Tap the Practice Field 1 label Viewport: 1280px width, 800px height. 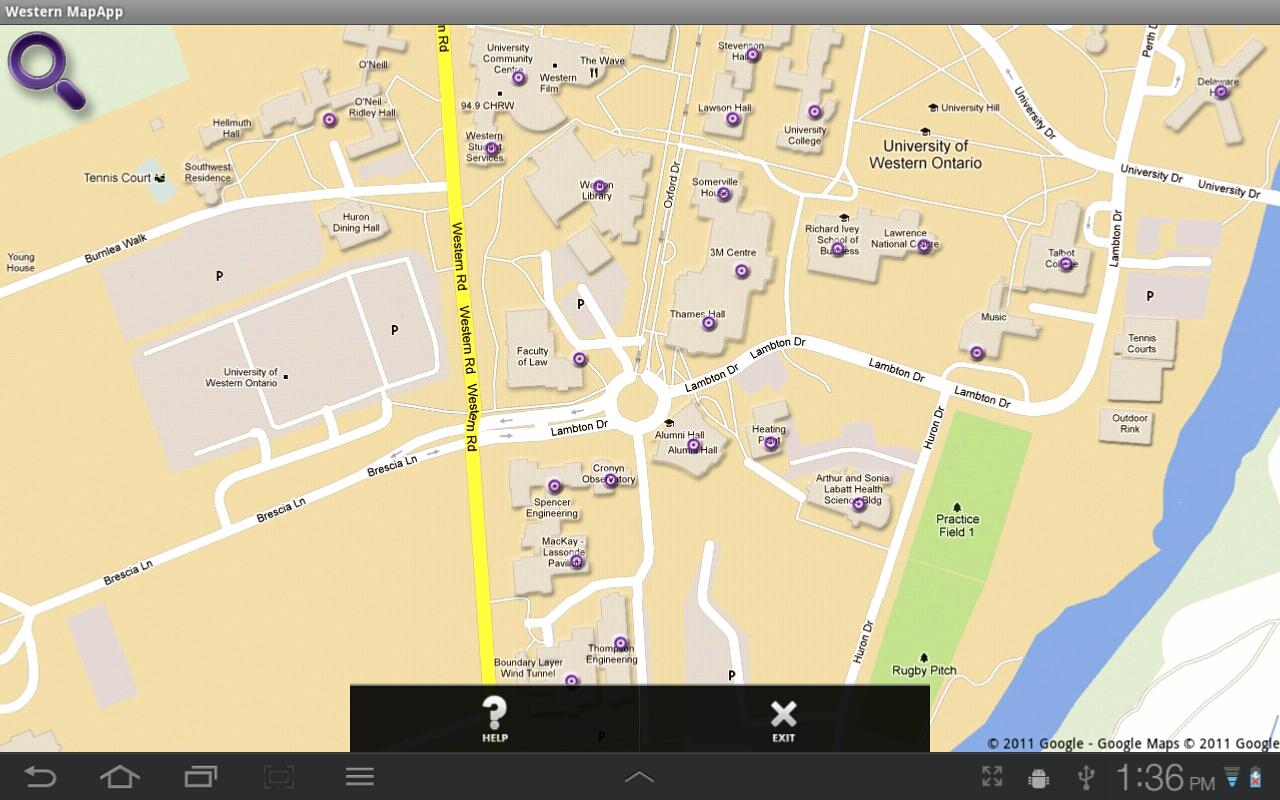tap(957, 525)
